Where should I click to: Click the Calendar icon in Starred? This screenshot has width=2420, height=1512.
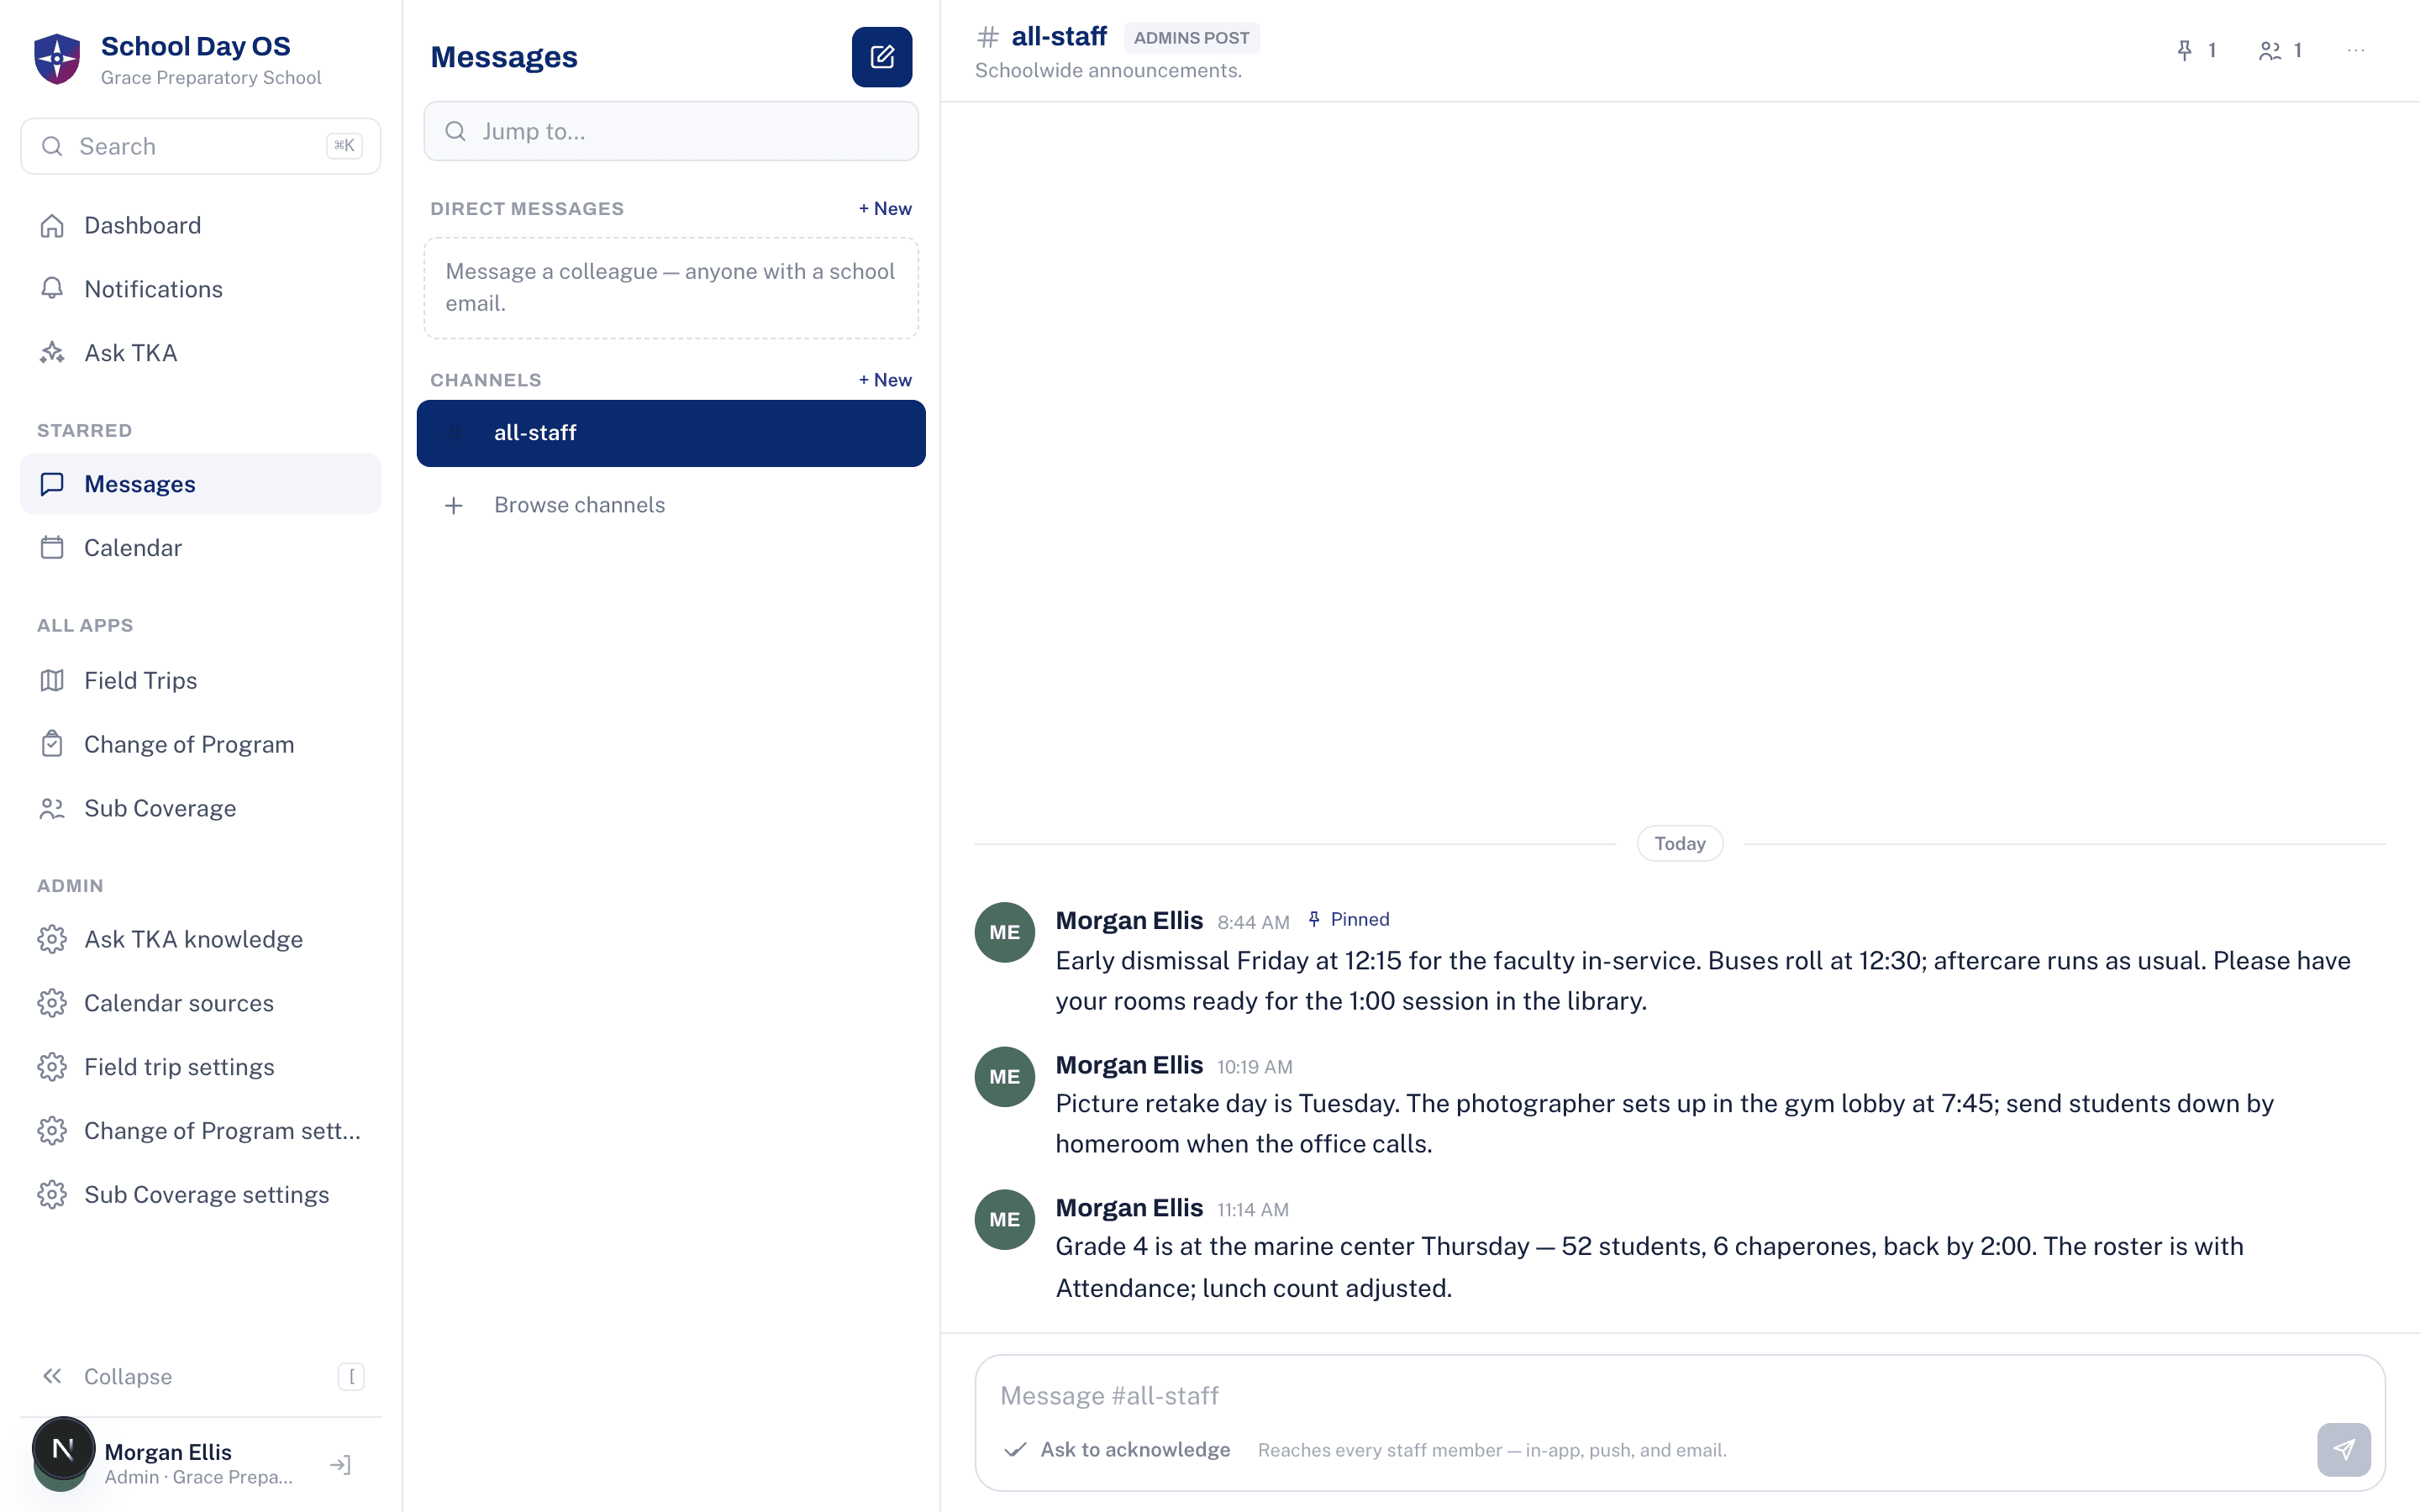point(52,548)
